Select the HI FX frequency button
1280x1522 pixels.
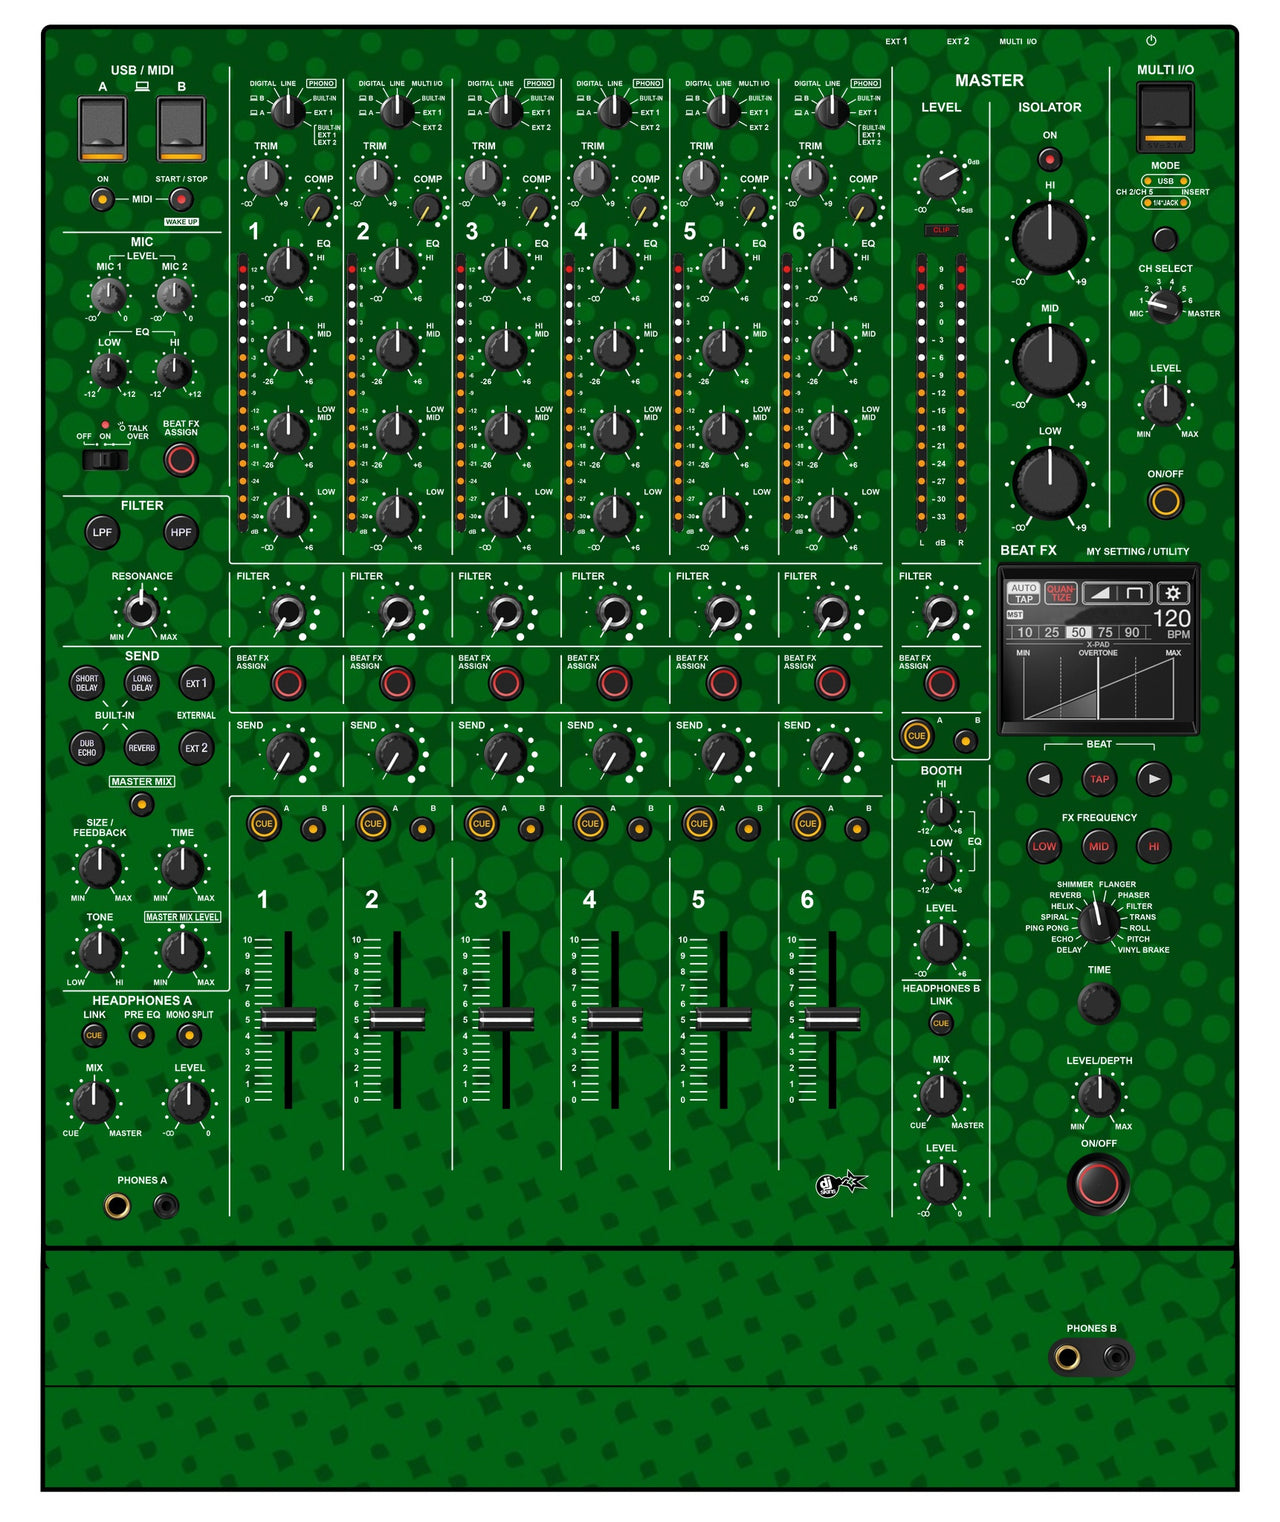tap(1154, 846)
